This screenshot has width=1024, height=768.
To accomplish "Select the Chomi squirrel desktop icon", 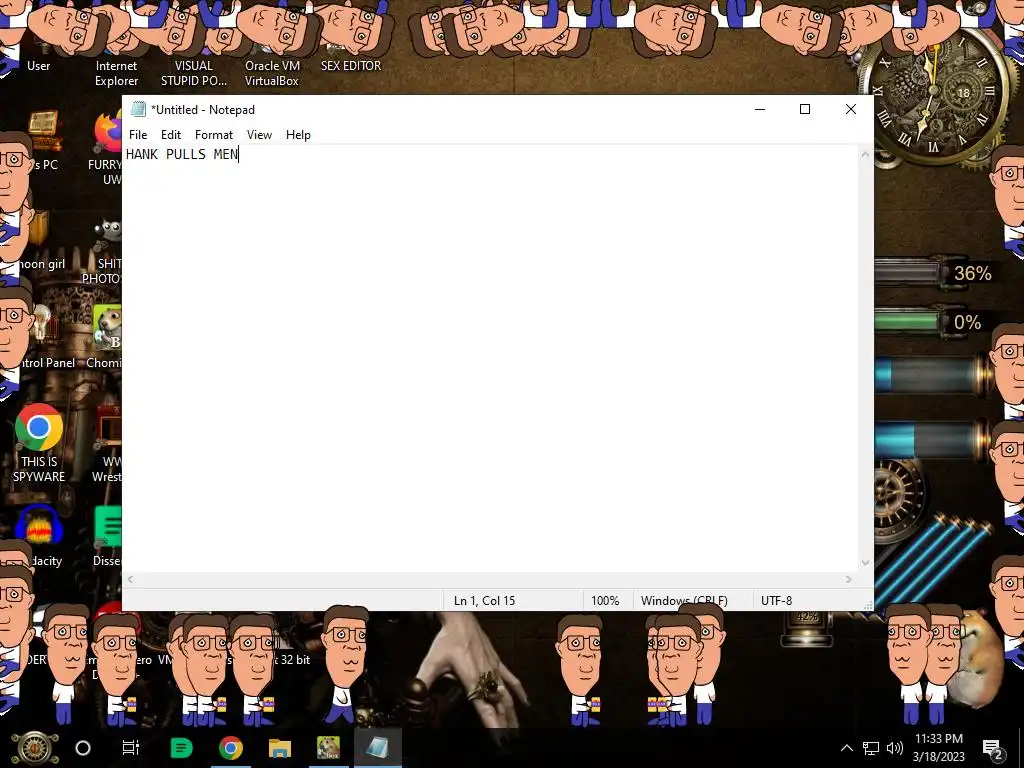I will (x=106, y=336).
